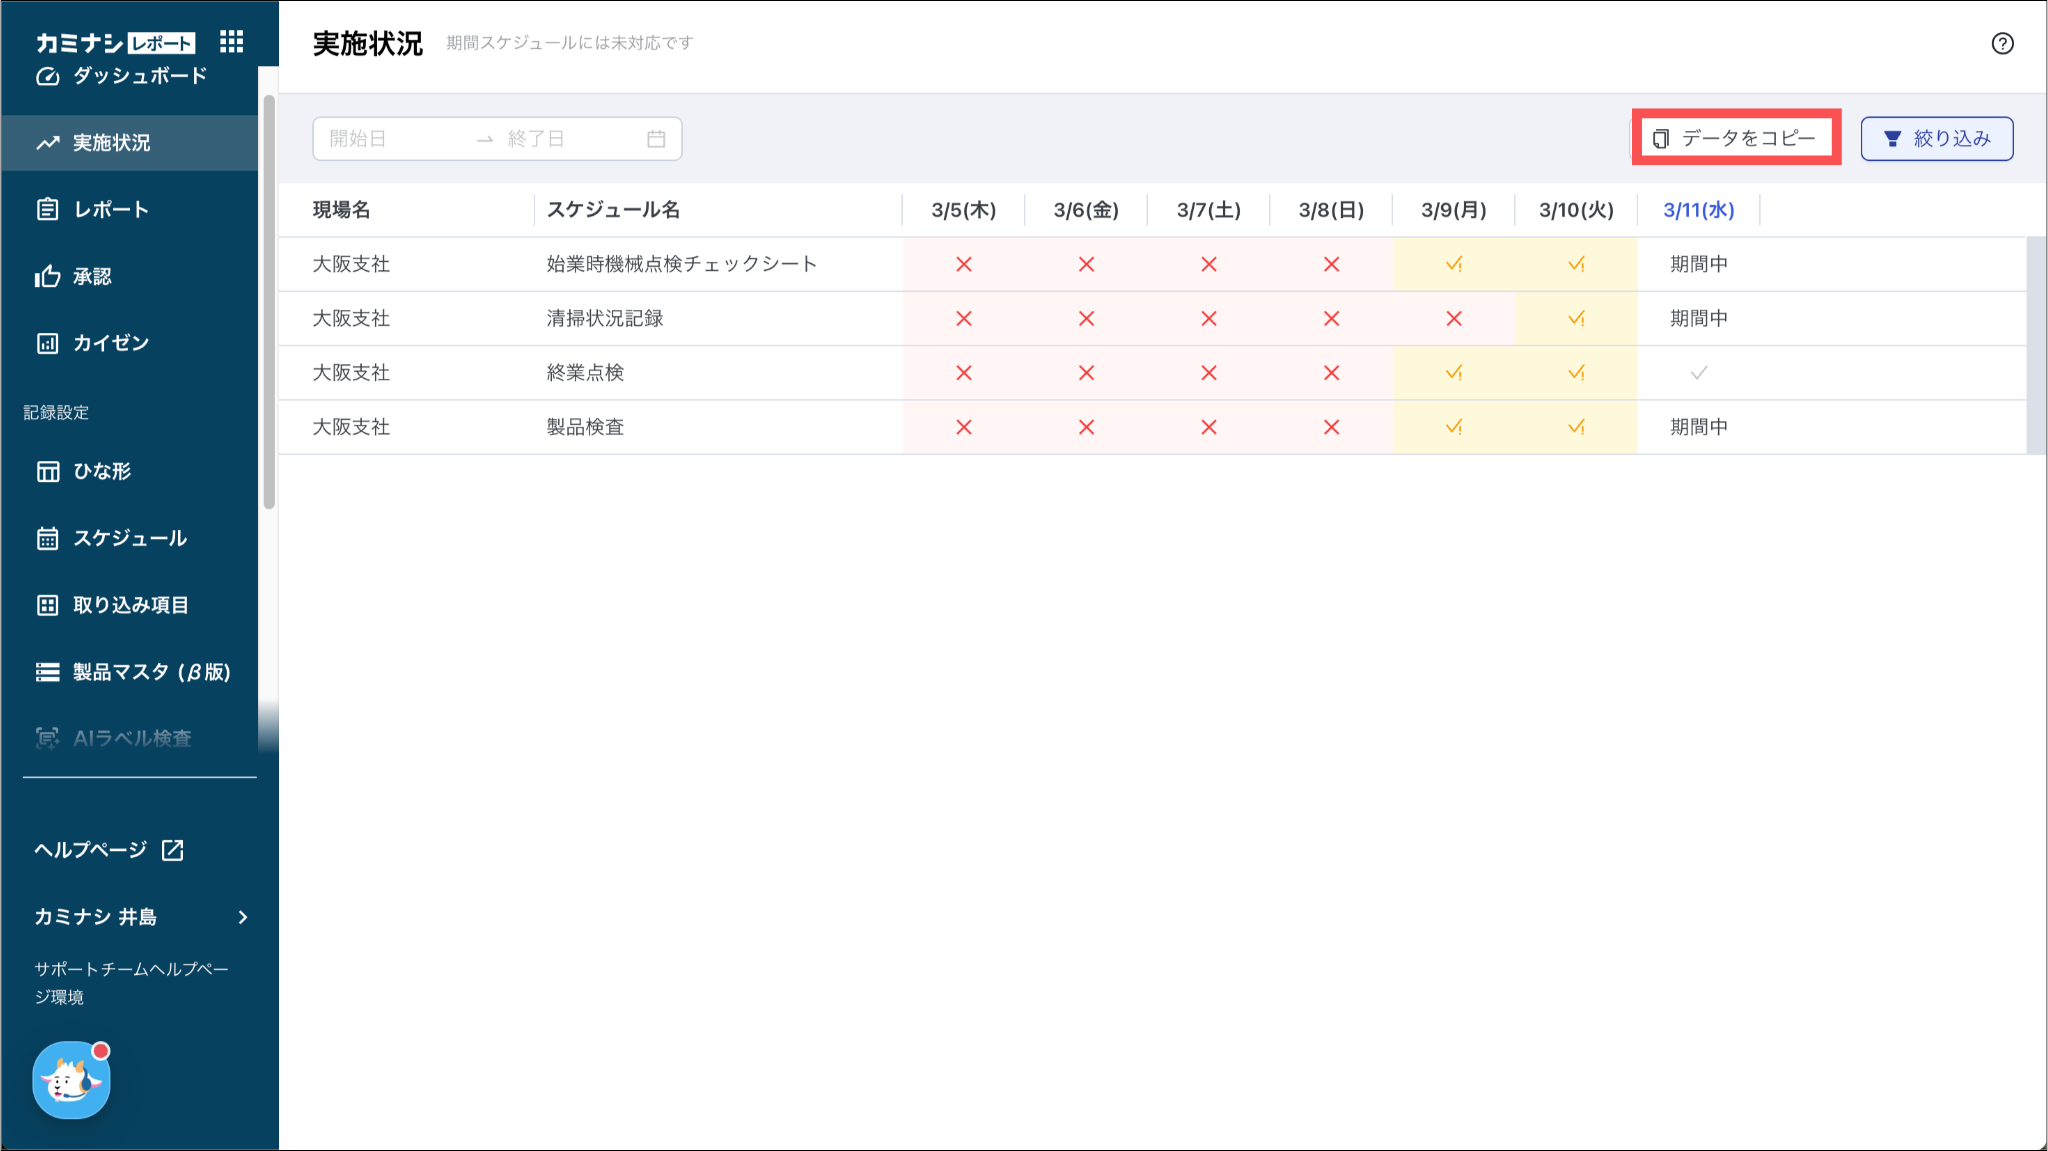The height and width of the screenshot is (1151, 2048).
Task: Go to レポート in the sidebar
Action: click(x=110, y=210)
